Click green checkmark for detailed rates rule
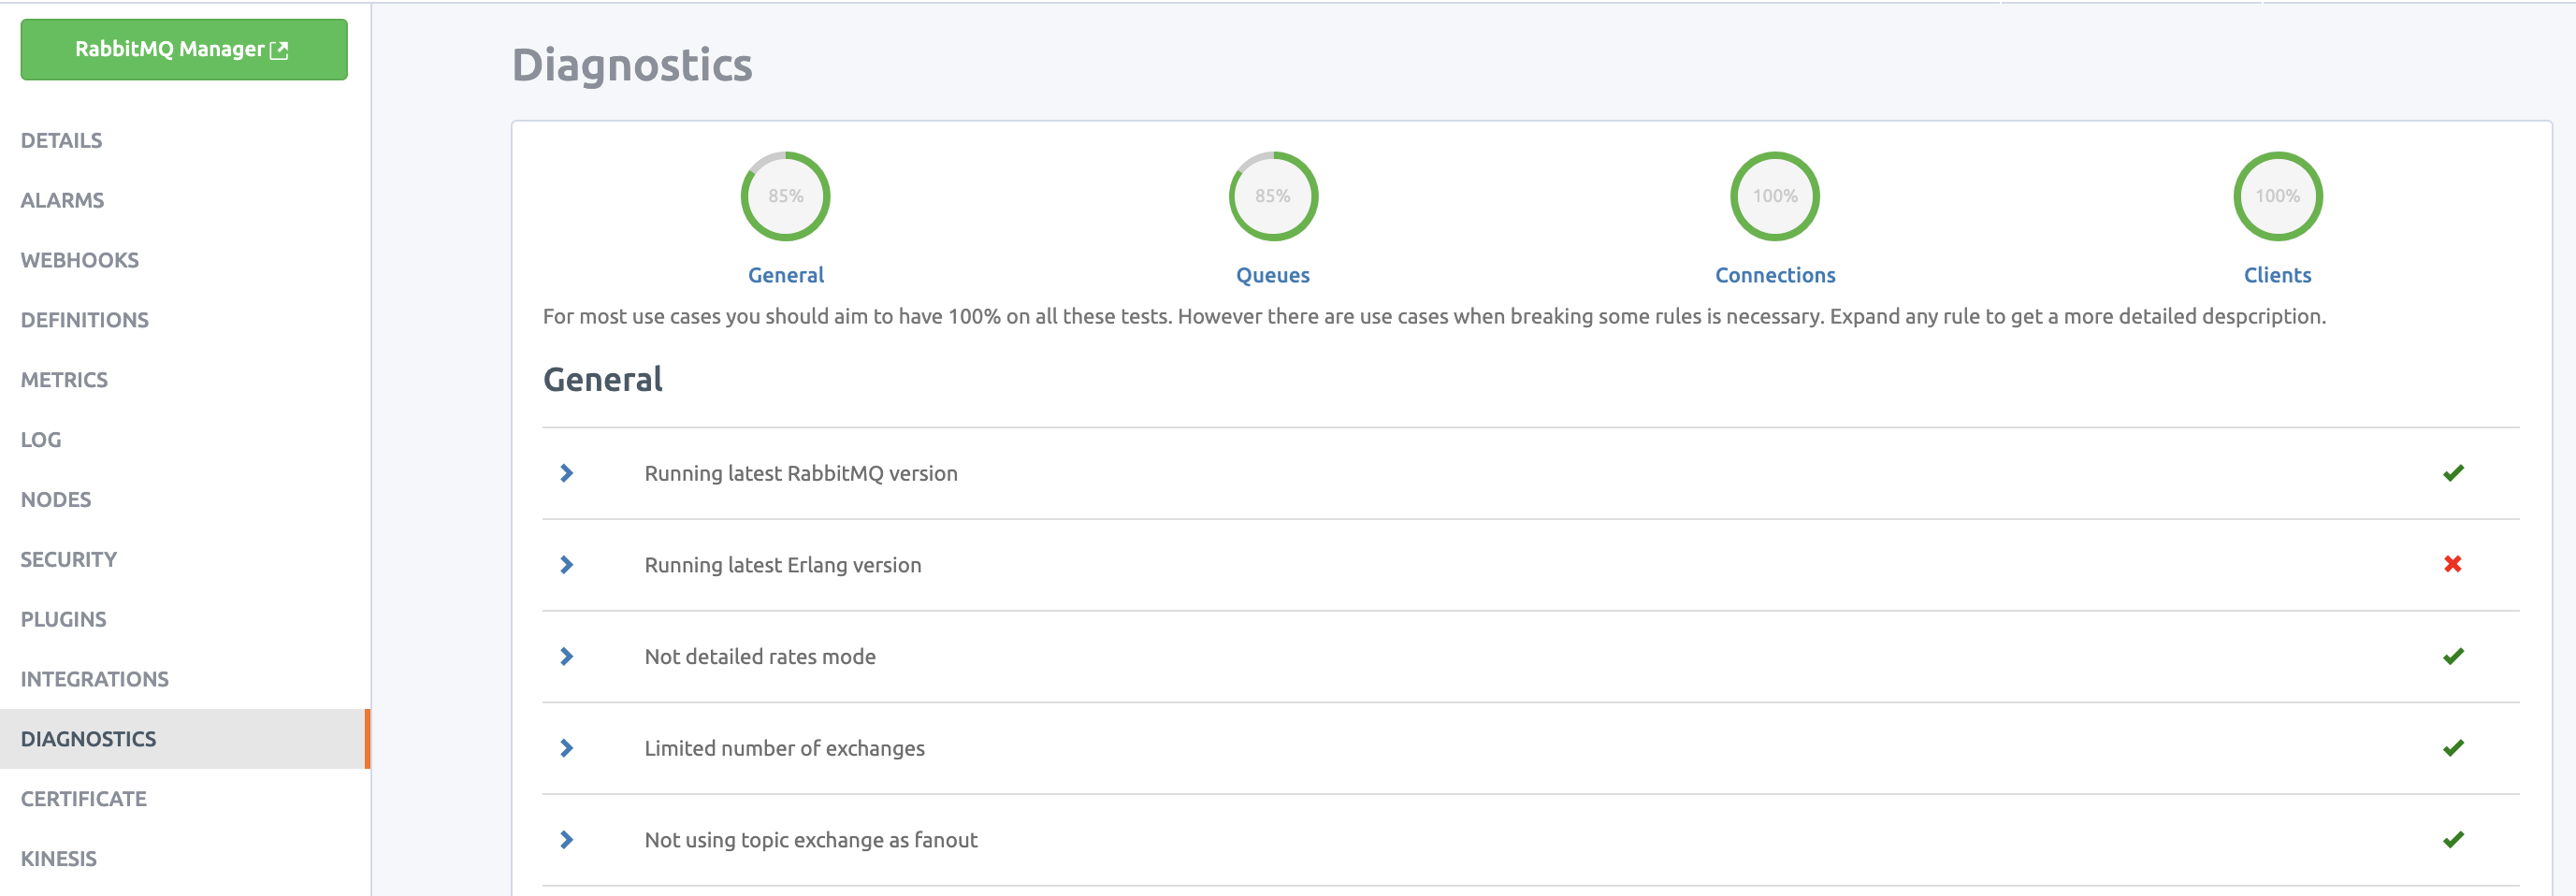This screenshot has height=896, width=2576. 2453,656
